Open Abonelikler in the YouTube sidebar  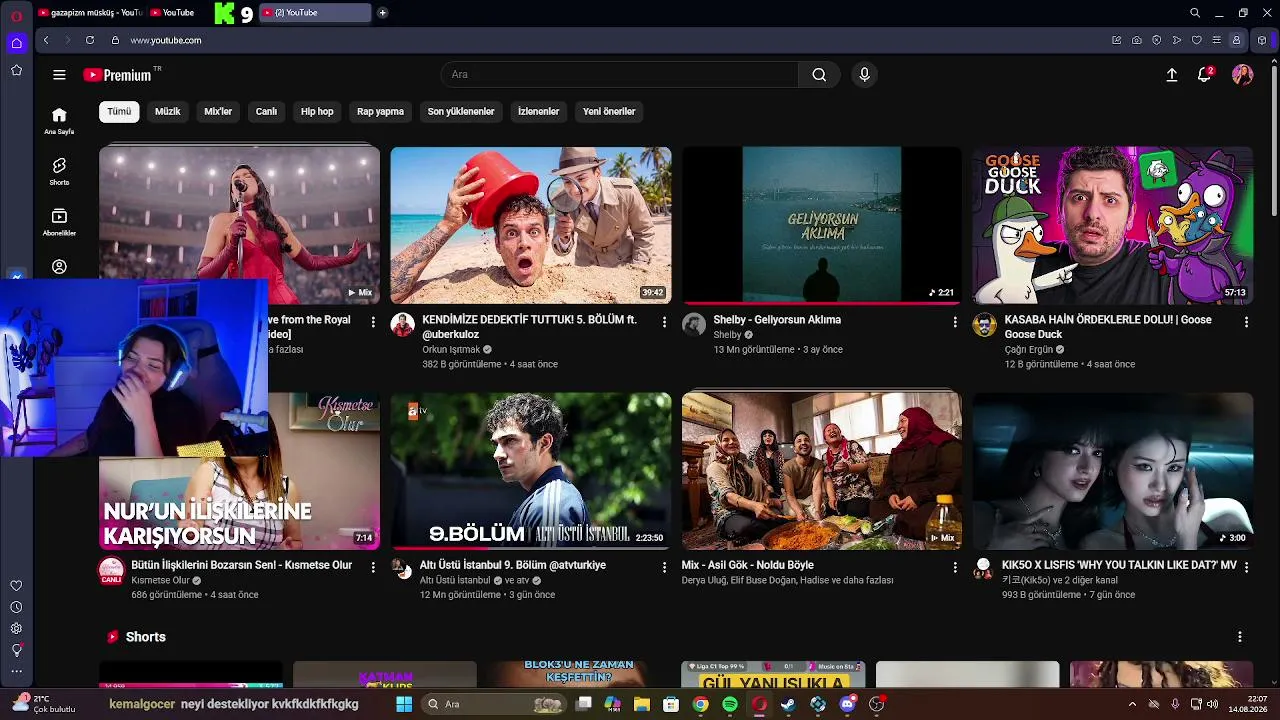click(x=59, y=222)
